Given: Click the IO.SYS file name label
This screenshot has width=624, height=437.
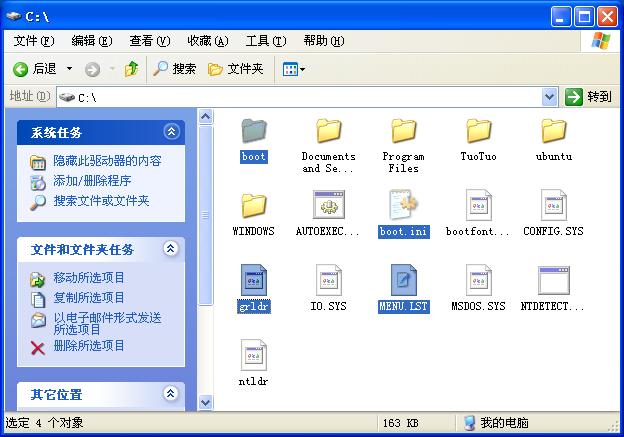Looking at the screenshot, I should coord(328,306).
